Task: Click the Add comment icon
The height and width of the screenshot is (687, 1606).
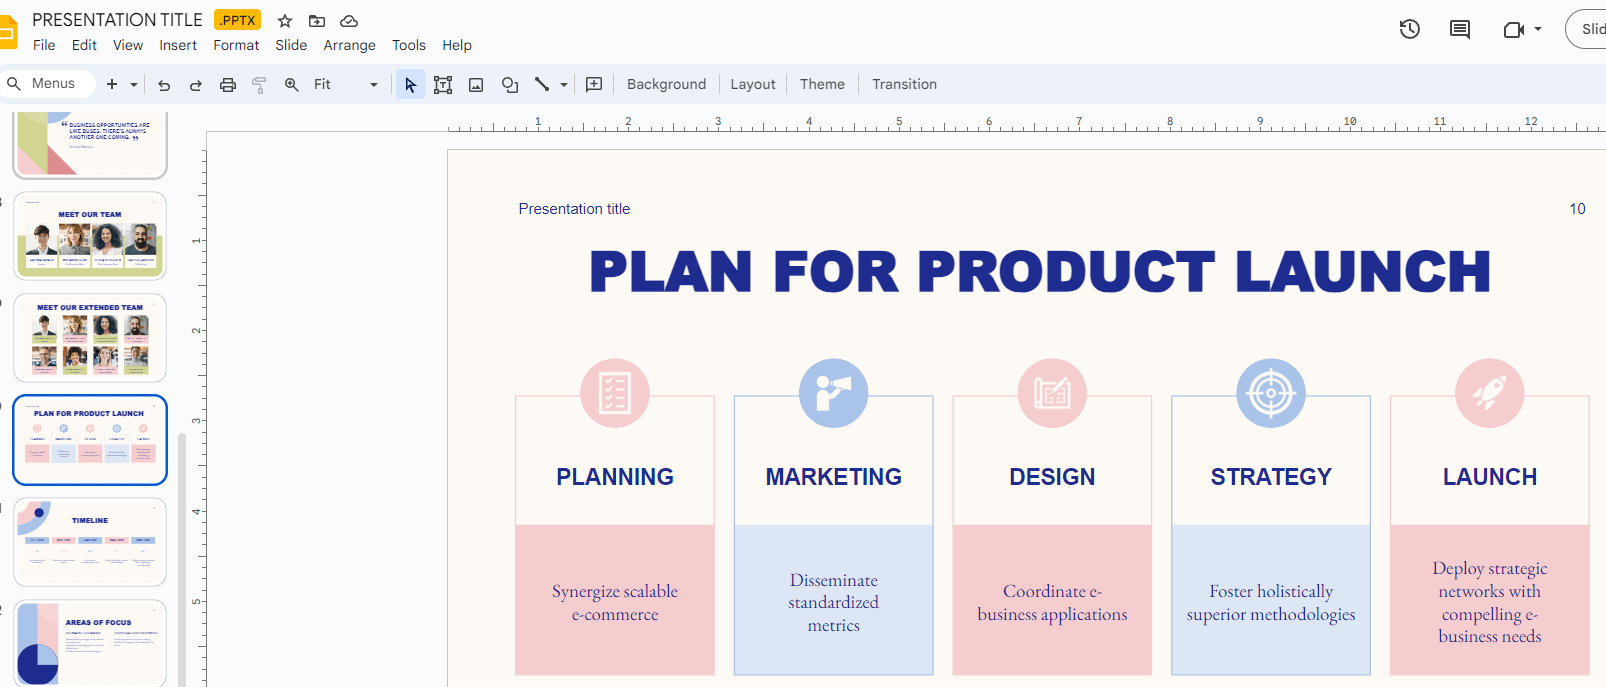Action: (594, 84)
